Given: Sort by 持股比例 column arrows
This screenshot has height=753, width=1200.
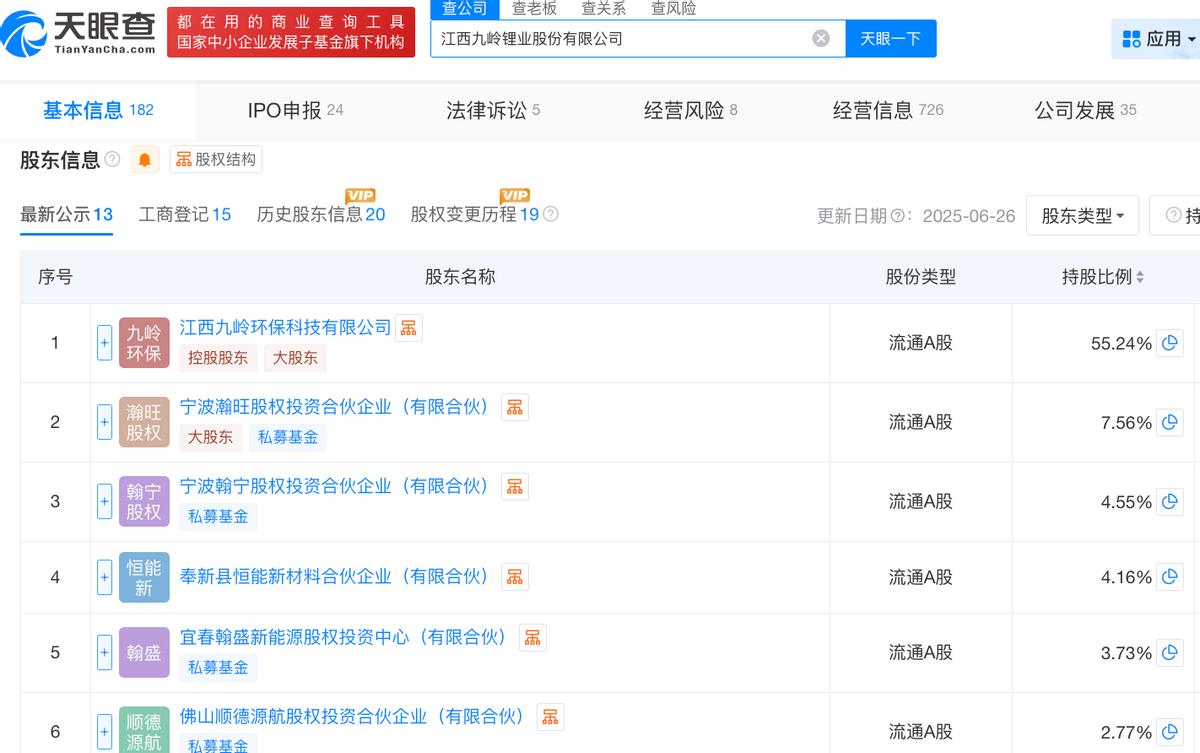Looking at the screenshot, I should coord(1141,277).
